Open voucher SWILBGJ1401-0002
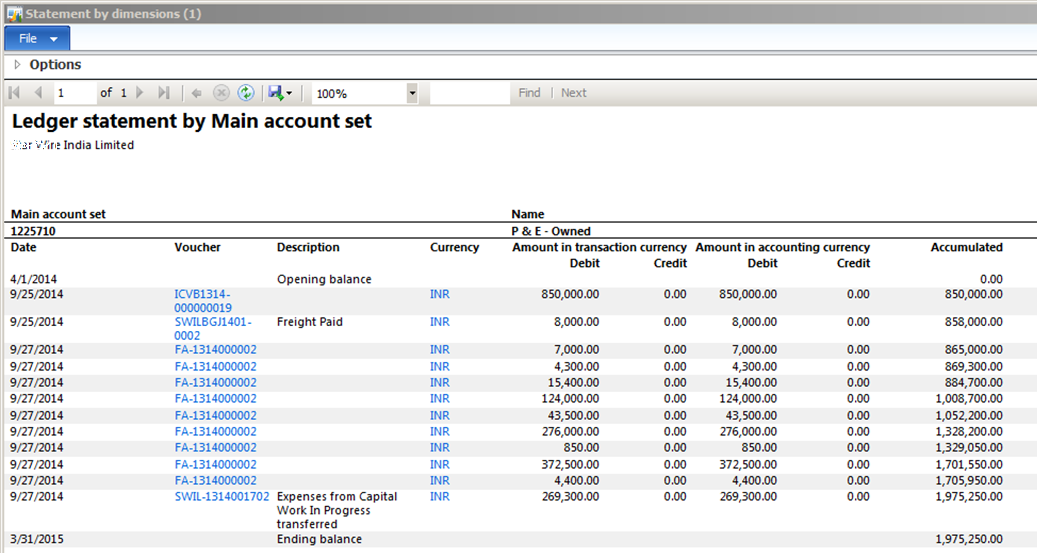This screenshot has height=553, width=1037. [x=213, y=329]
